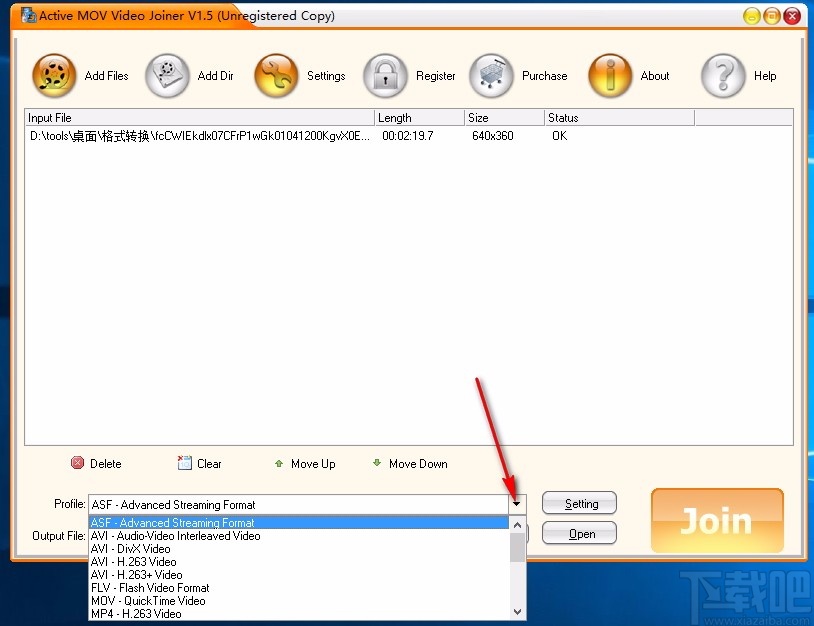Select the loaded video file row
The image size is (814, 626).
pos(200,136)
